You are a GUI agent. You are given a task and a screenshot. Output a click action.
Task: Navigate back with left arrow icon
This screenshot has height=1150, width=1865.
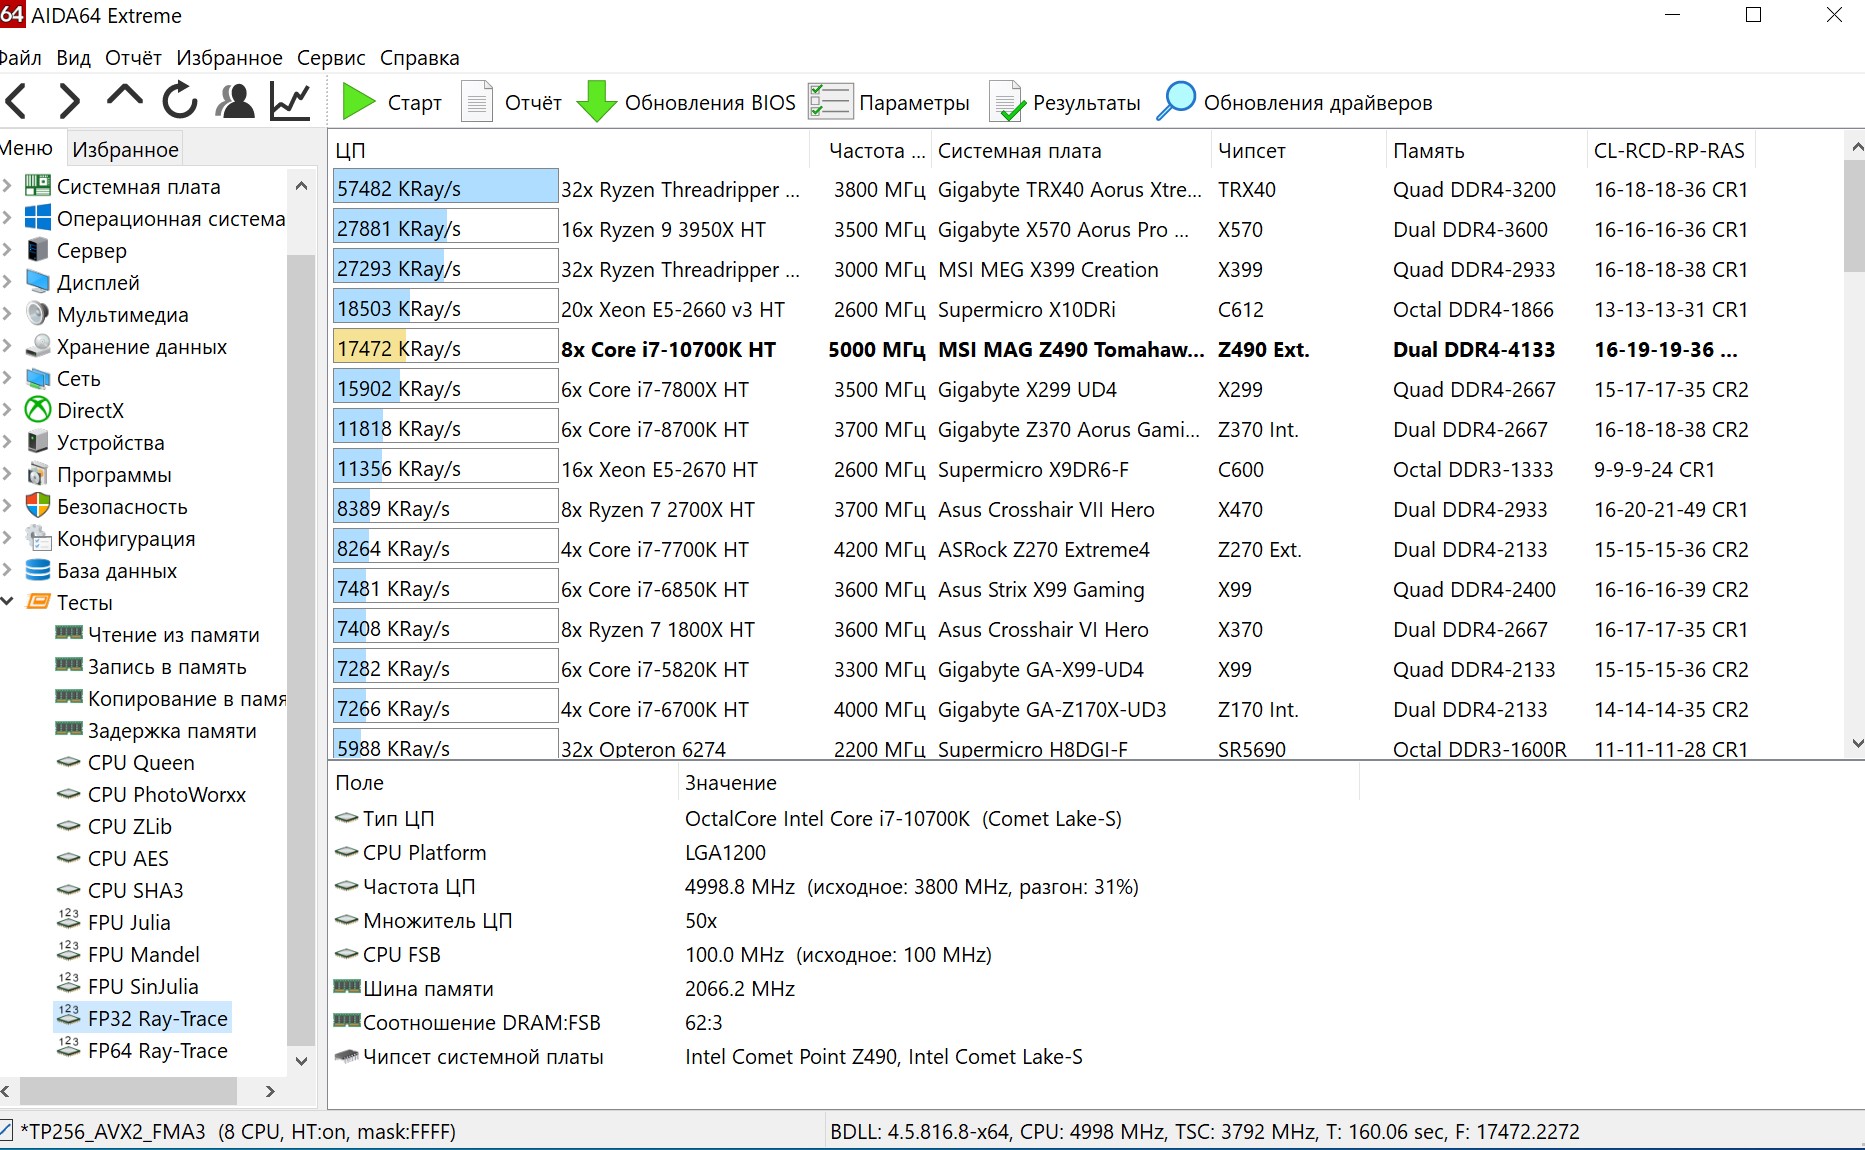pos(17,101)
